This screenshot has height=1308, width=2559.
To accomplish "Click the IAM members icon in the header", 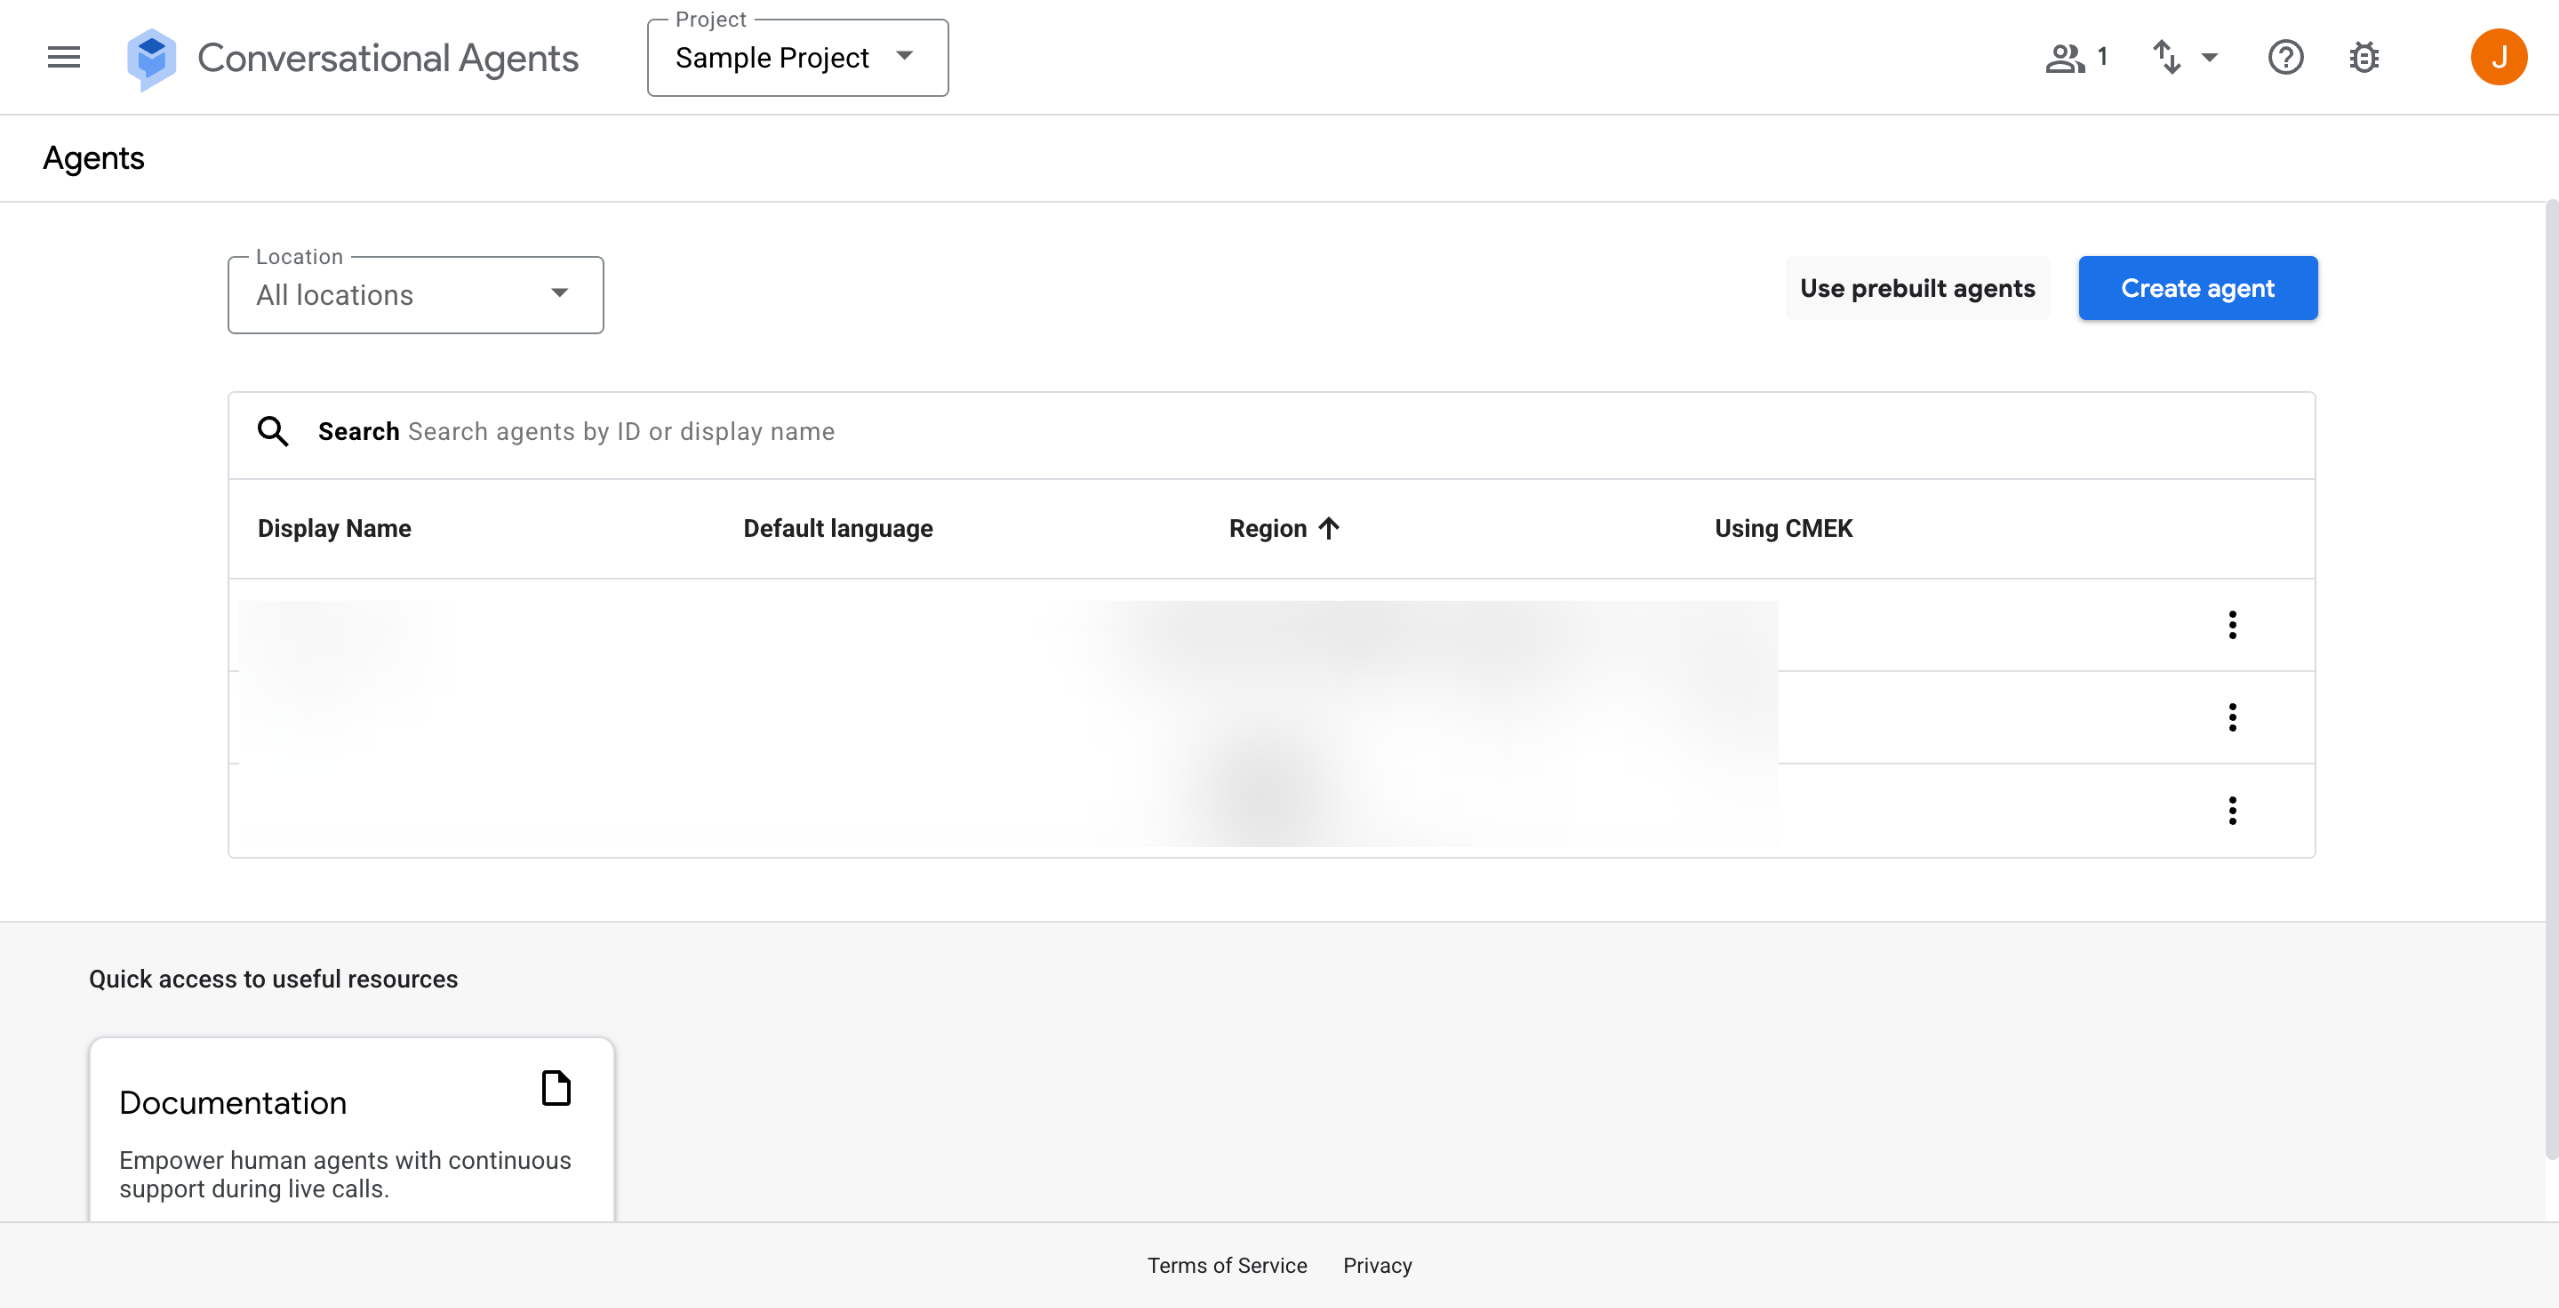I will (x=2065, y=57).
